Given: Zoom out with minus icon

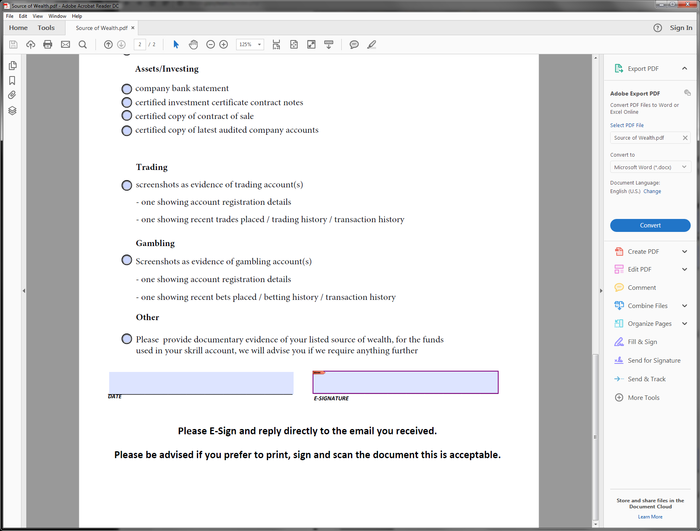Looking at the screenshot, I should [210, 45].
